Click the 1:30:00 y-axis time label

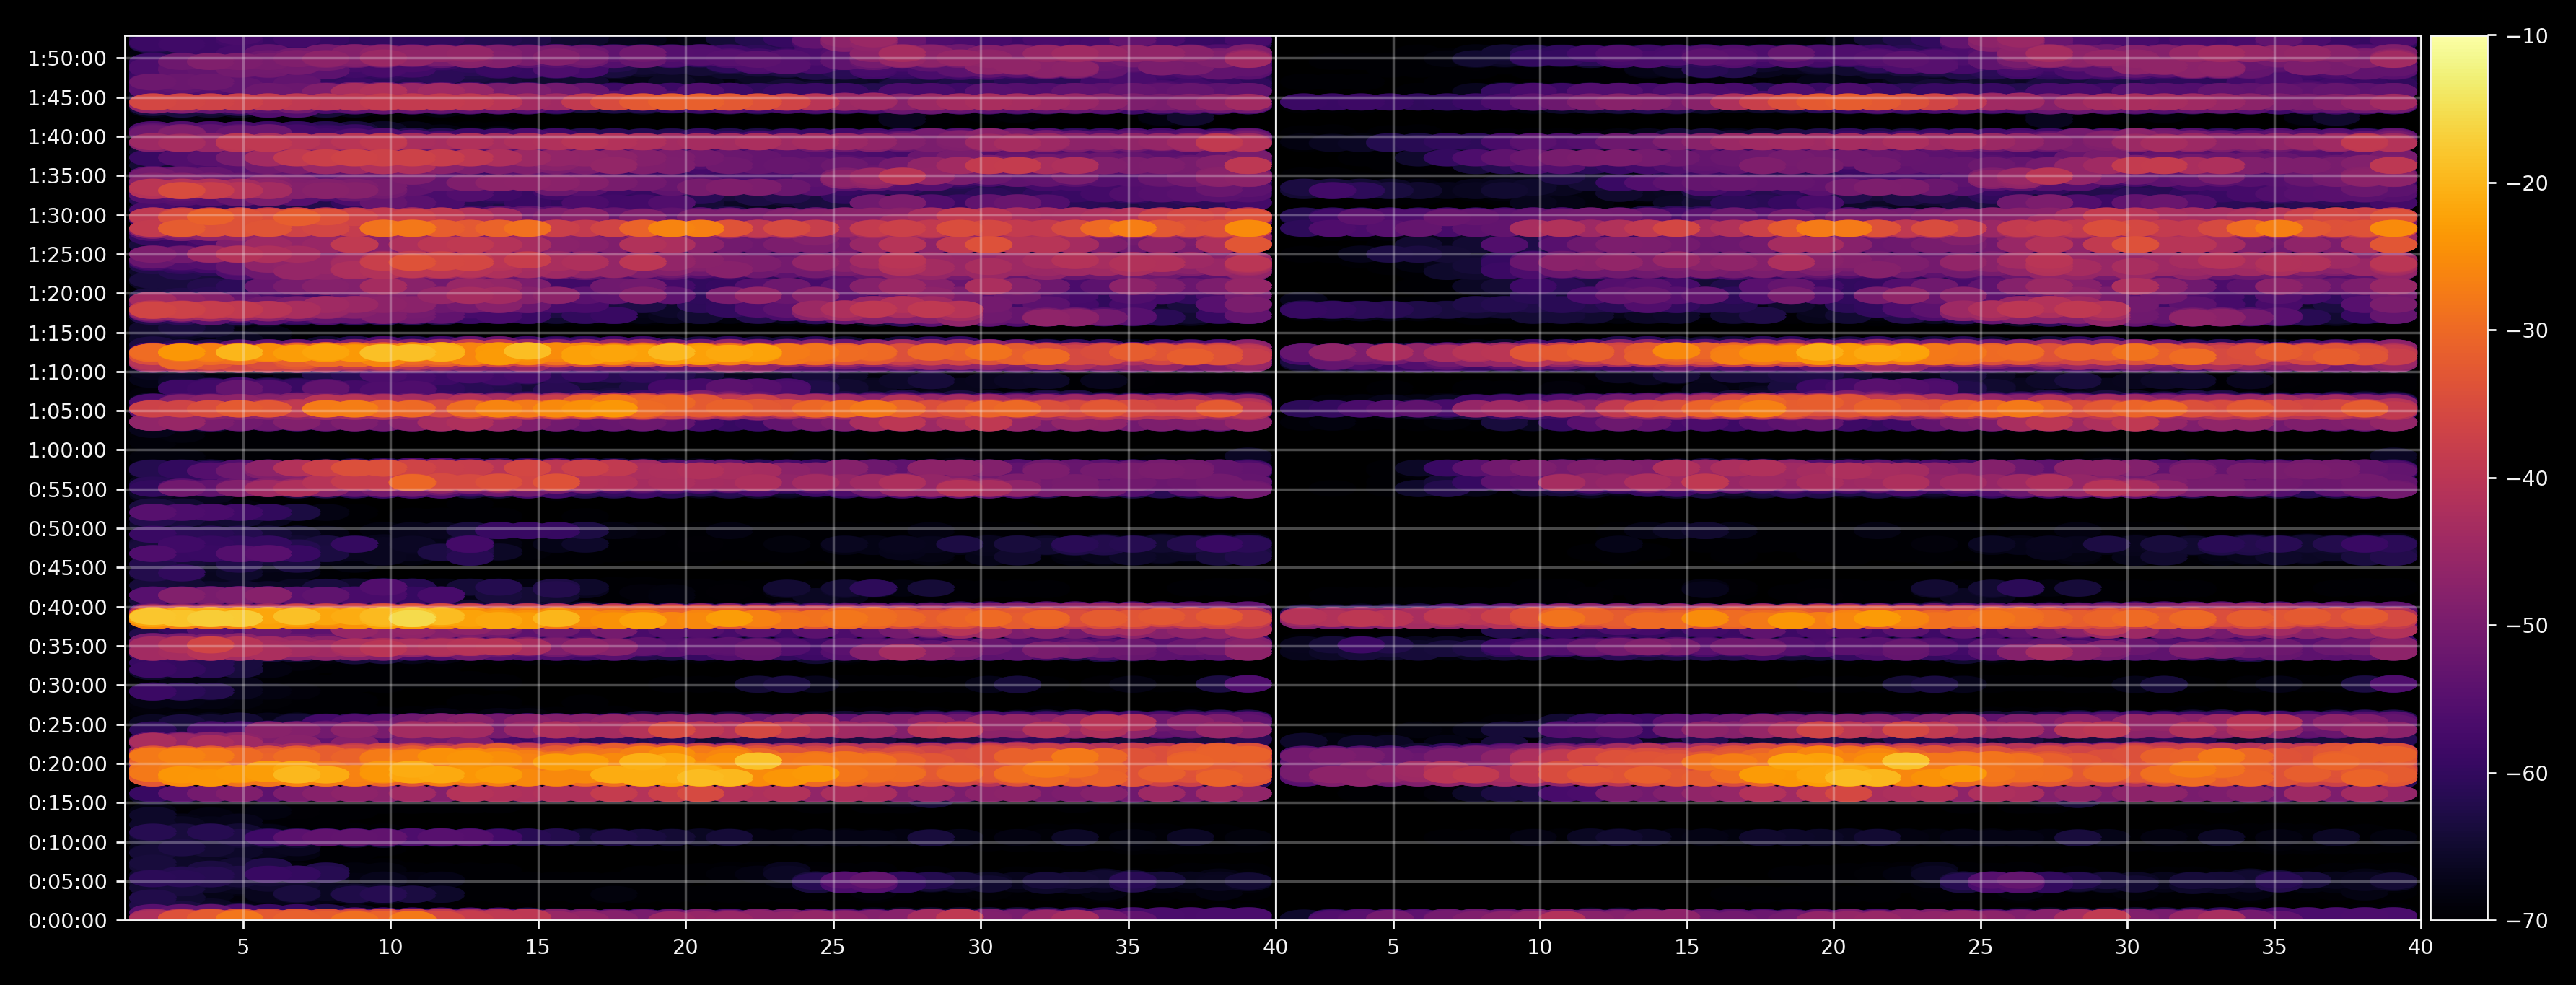pos(67,216)
